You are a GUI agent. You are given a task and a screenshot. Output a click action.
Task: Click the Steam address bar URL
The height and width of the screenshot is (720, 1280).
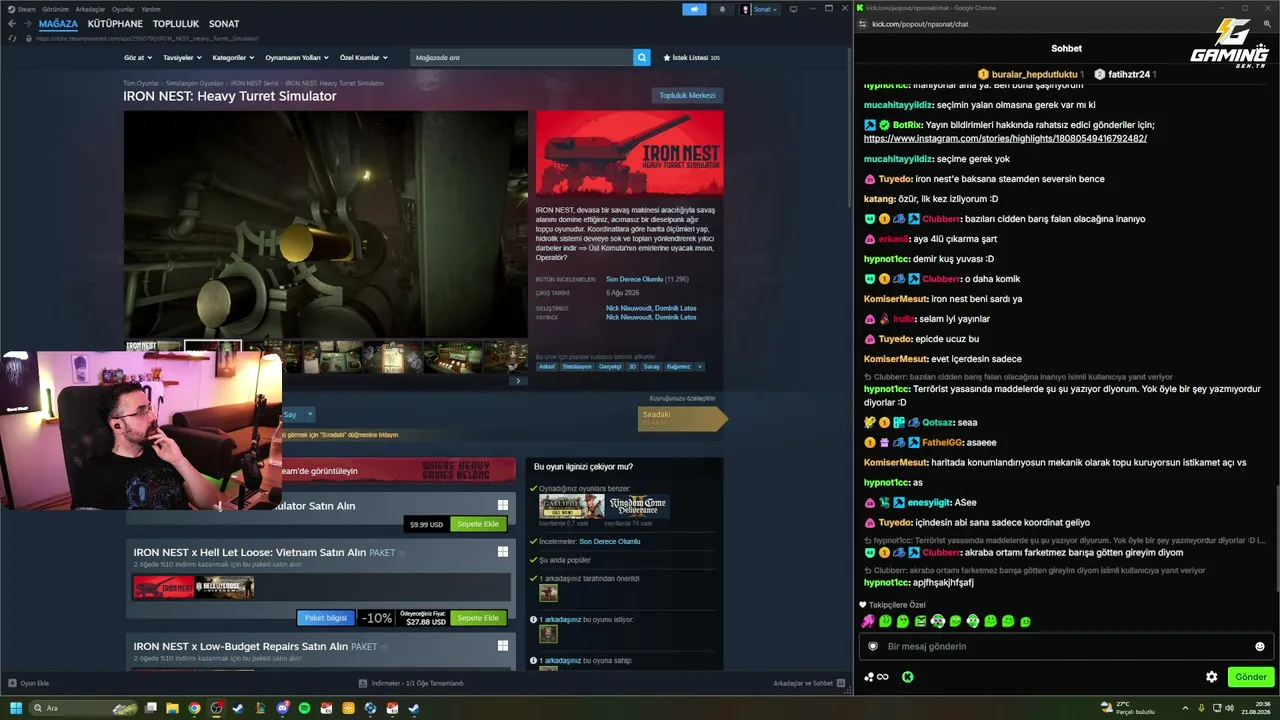tap(147, 38)
